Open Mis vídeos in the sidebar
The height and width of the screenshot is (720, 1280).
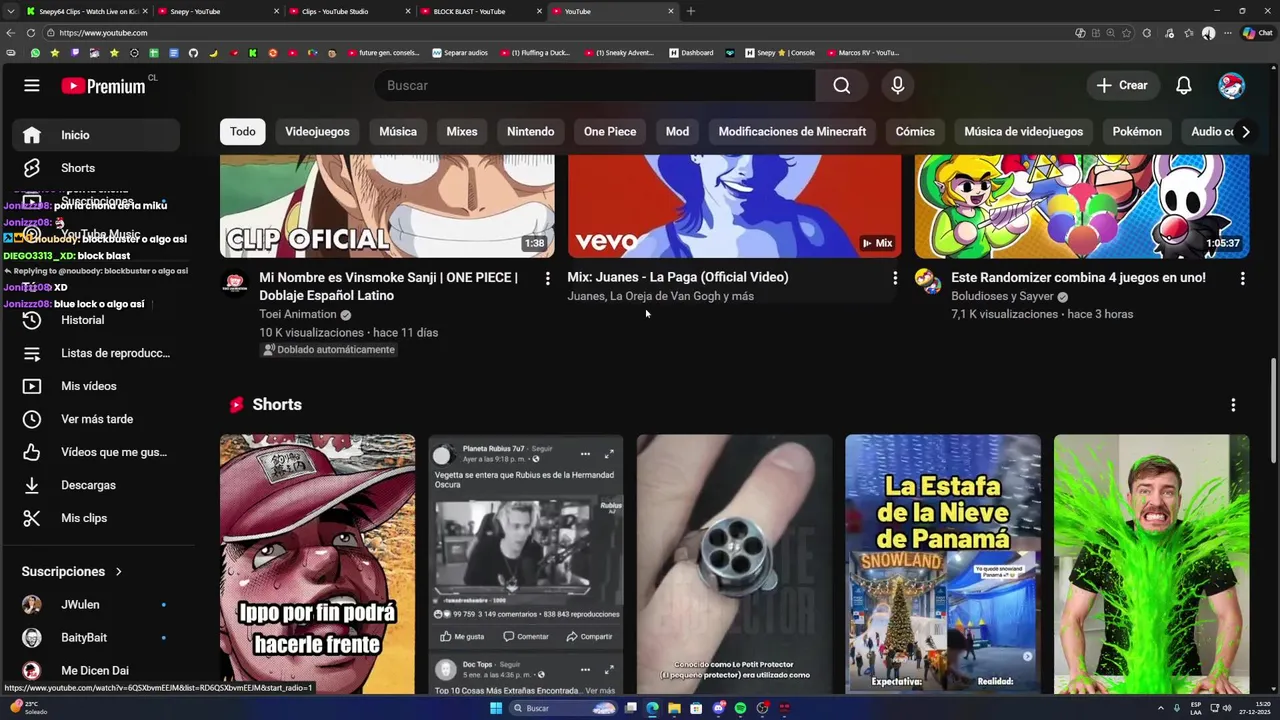[96, 386]
